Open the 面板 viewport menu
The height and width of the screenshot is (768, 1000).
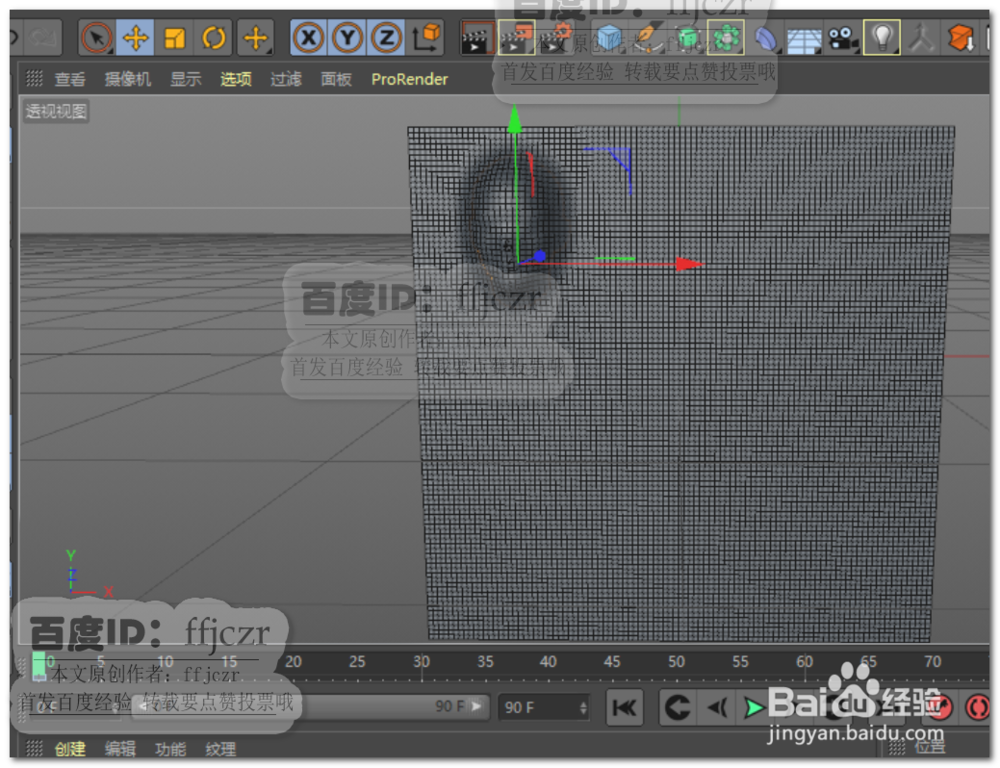tap(336, 79)
